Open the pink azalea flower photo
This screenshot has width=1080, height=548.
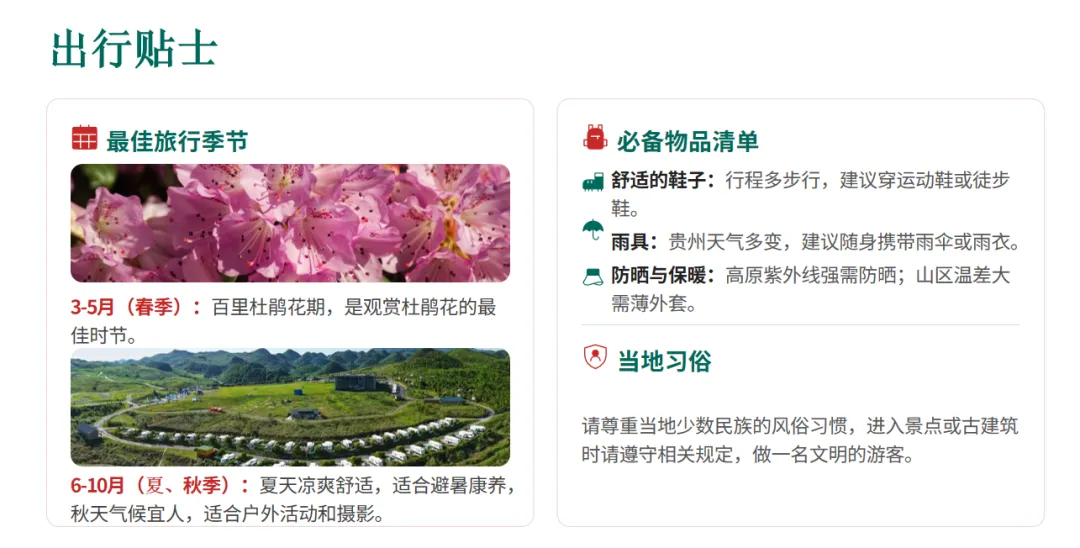[x=290, y=223]
